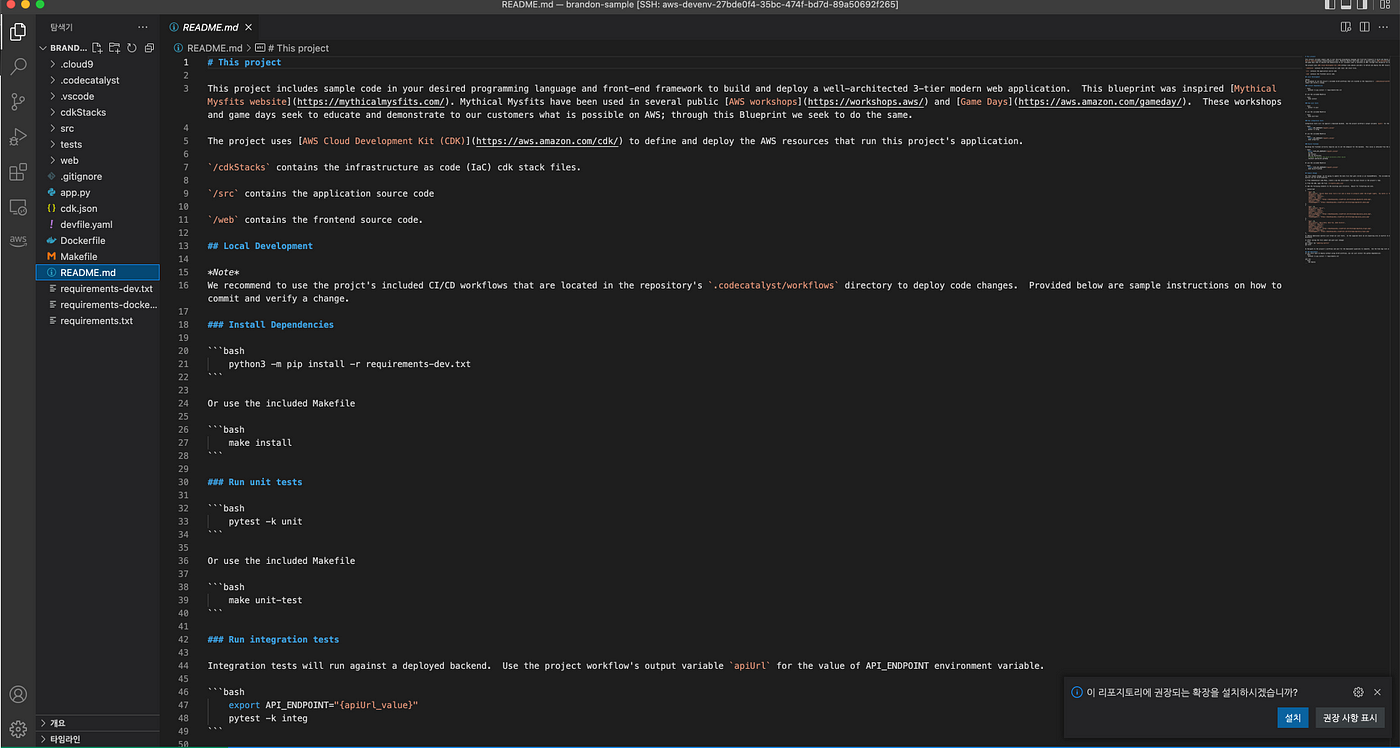This screenshot has width=1400, height=748.
Task: Open the Source Control view
Action: click(18, 102)
